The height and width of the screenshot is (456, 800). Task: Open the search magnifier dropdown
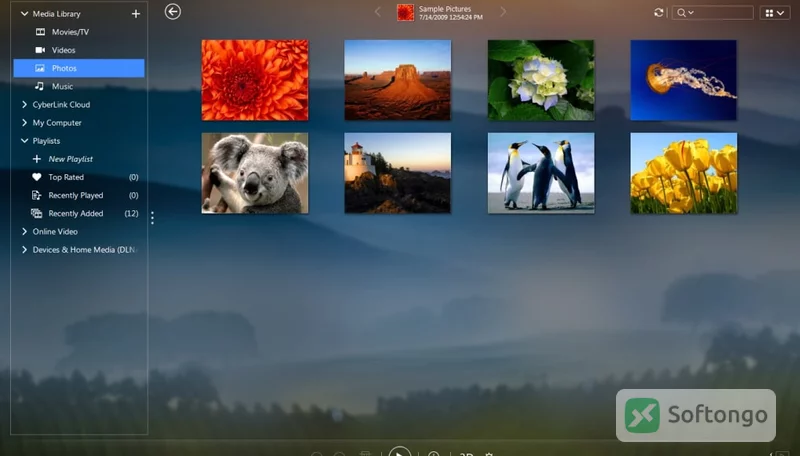685,13
